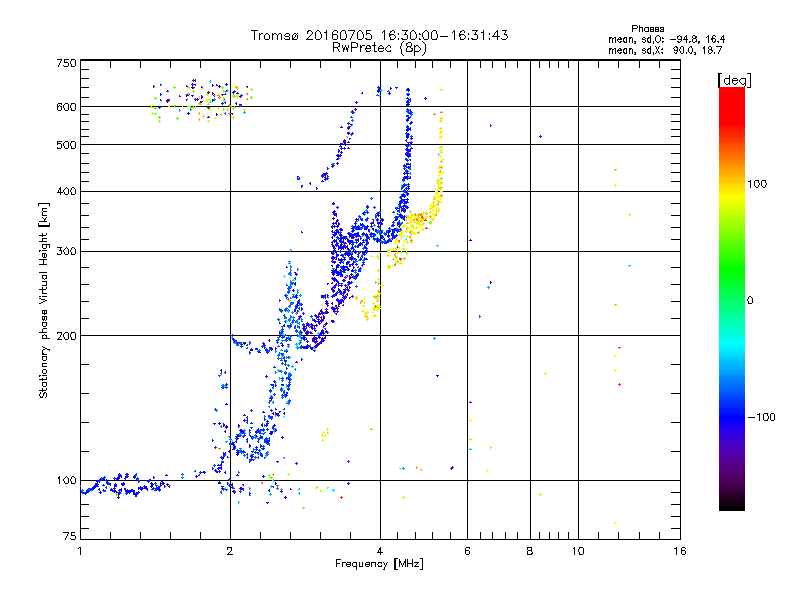Click the '[deg]' colorbar unit label
The width and height of the screenshot is (800, 600).
pyautogui.click(x=734, y=80)
